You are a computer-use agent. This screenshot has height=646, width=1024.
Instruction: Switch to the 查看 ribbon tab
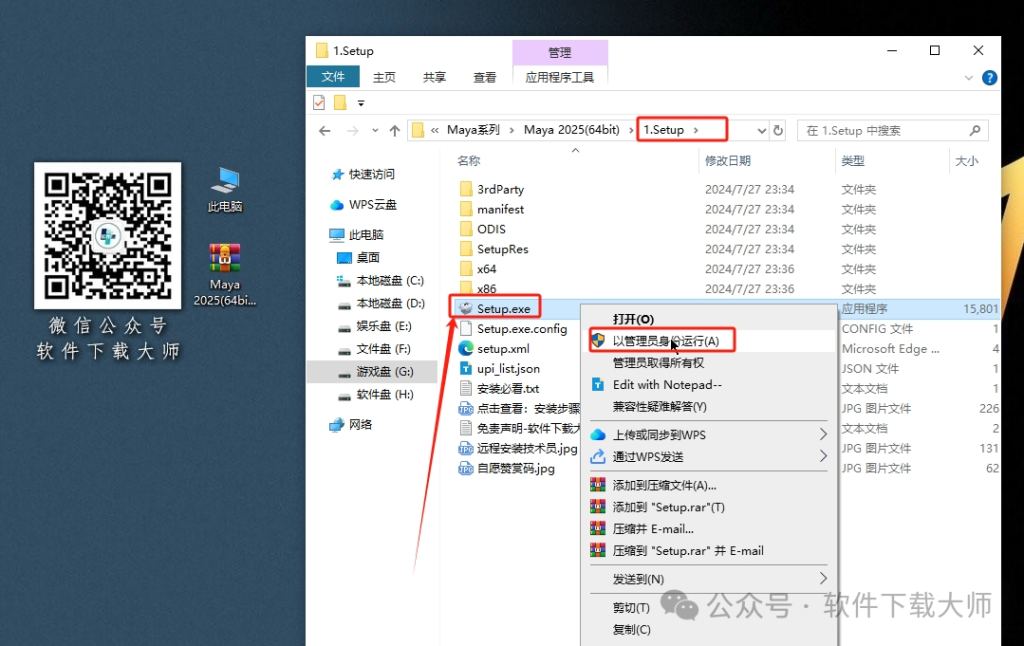(484, 76)
